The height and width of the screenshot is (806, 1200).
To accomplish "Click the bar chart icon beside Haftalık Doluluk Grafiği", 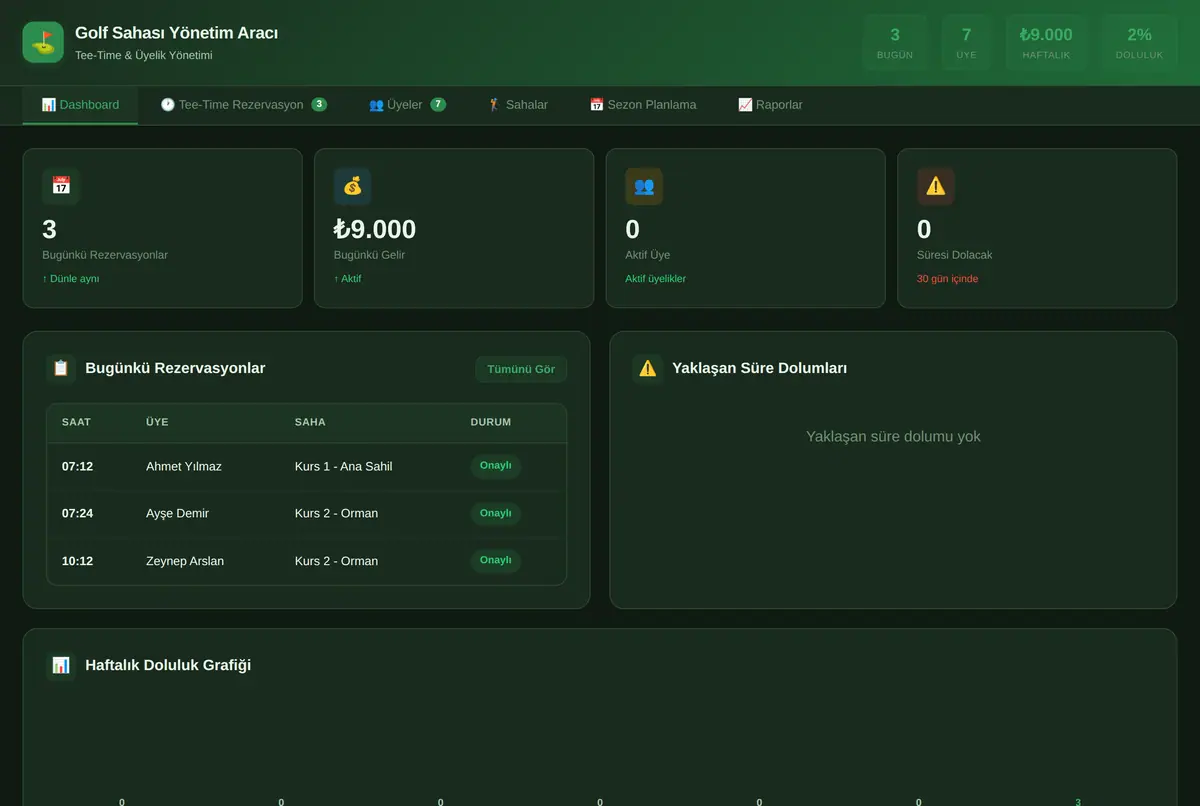I will [x=61, y=665].
